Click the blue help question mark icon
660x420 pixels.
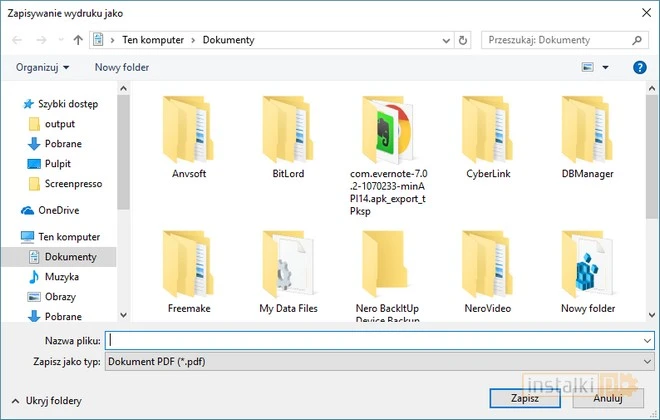[639, 67]
